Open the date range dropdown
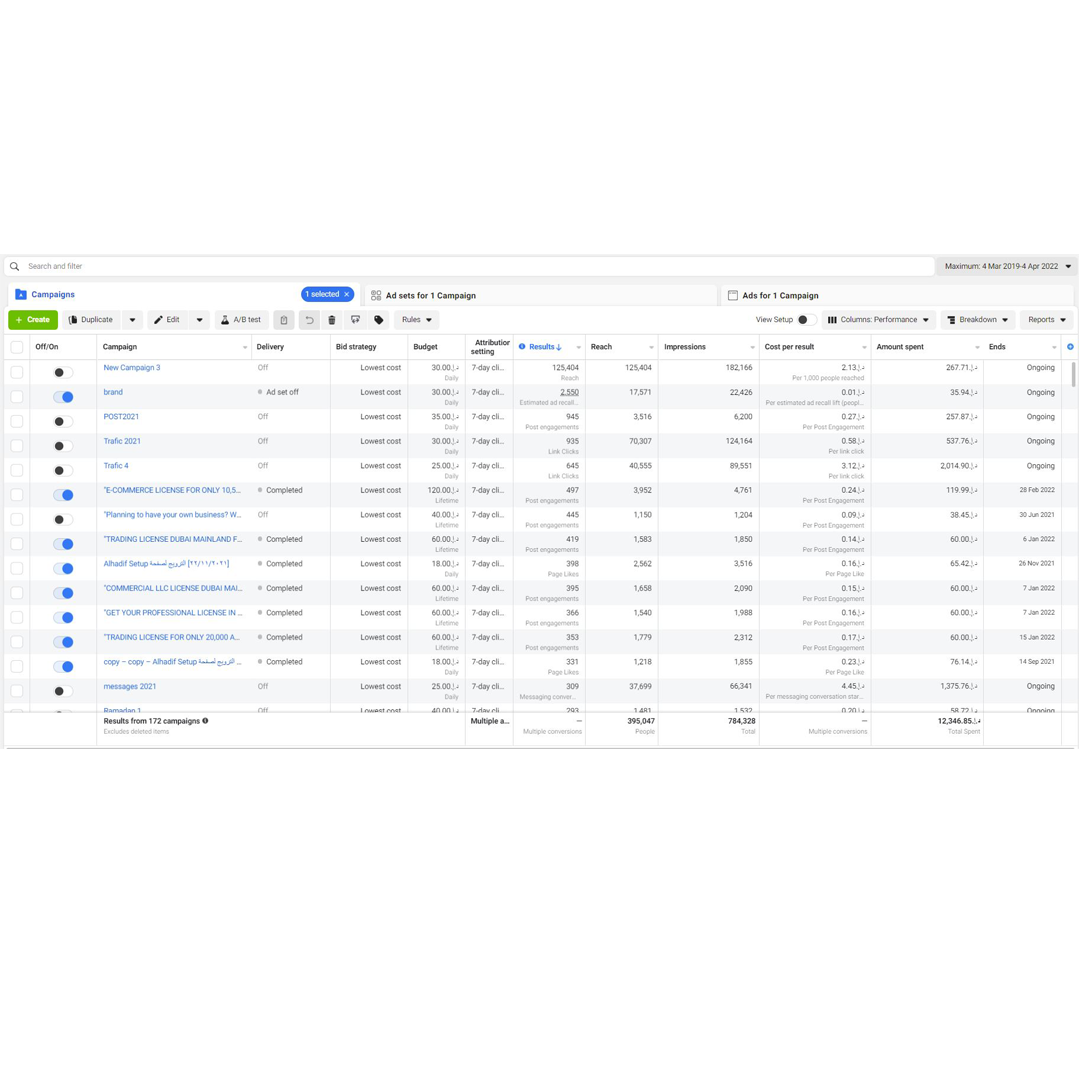This screenshot has width=1080, height=1080. click(1006, 267)
